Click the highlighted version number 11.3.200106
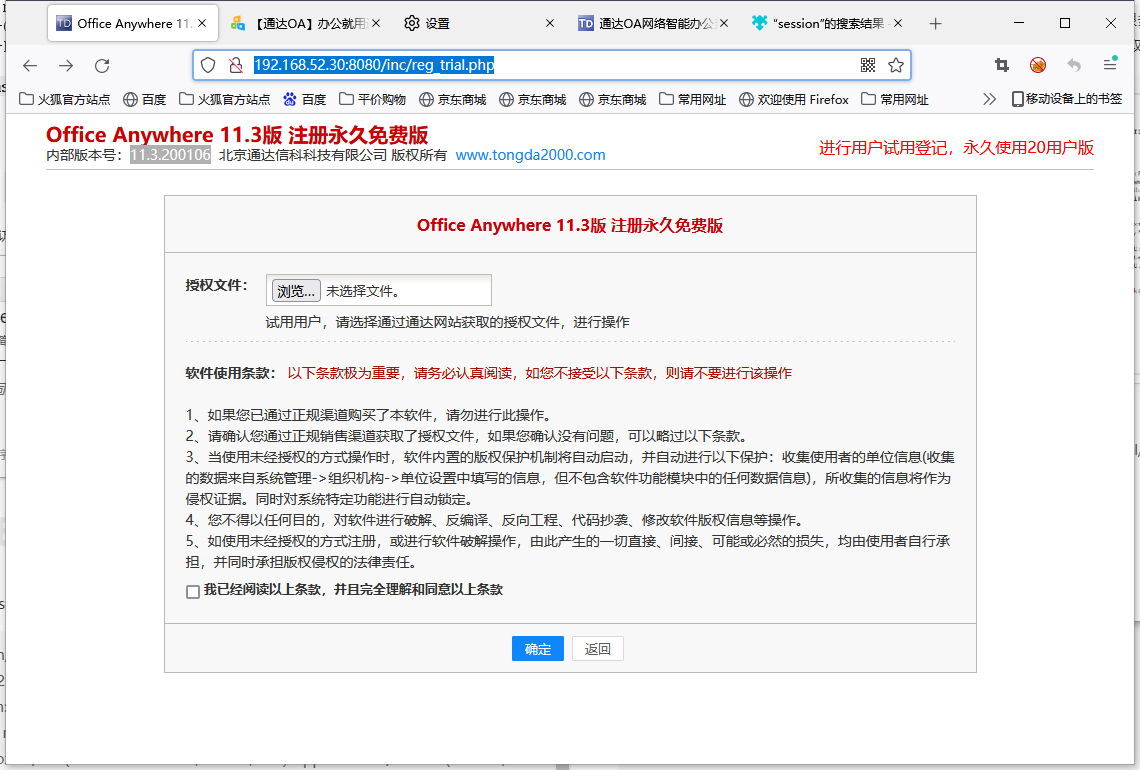1140x770 pixels. tap(170, 155)
